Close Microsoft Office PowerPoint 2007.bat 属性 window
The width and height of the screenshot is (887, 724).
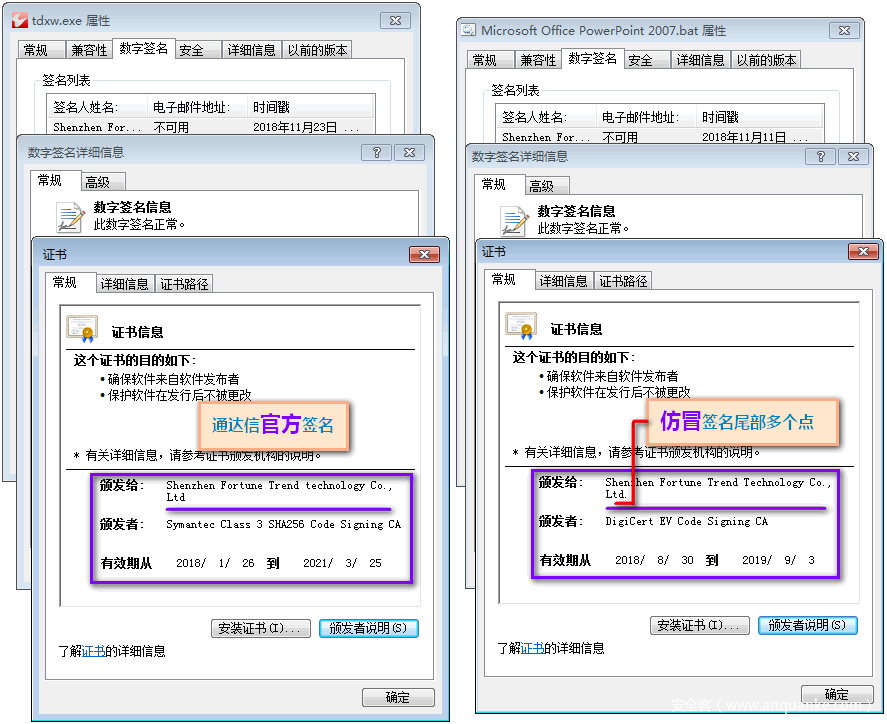(844, 30)
